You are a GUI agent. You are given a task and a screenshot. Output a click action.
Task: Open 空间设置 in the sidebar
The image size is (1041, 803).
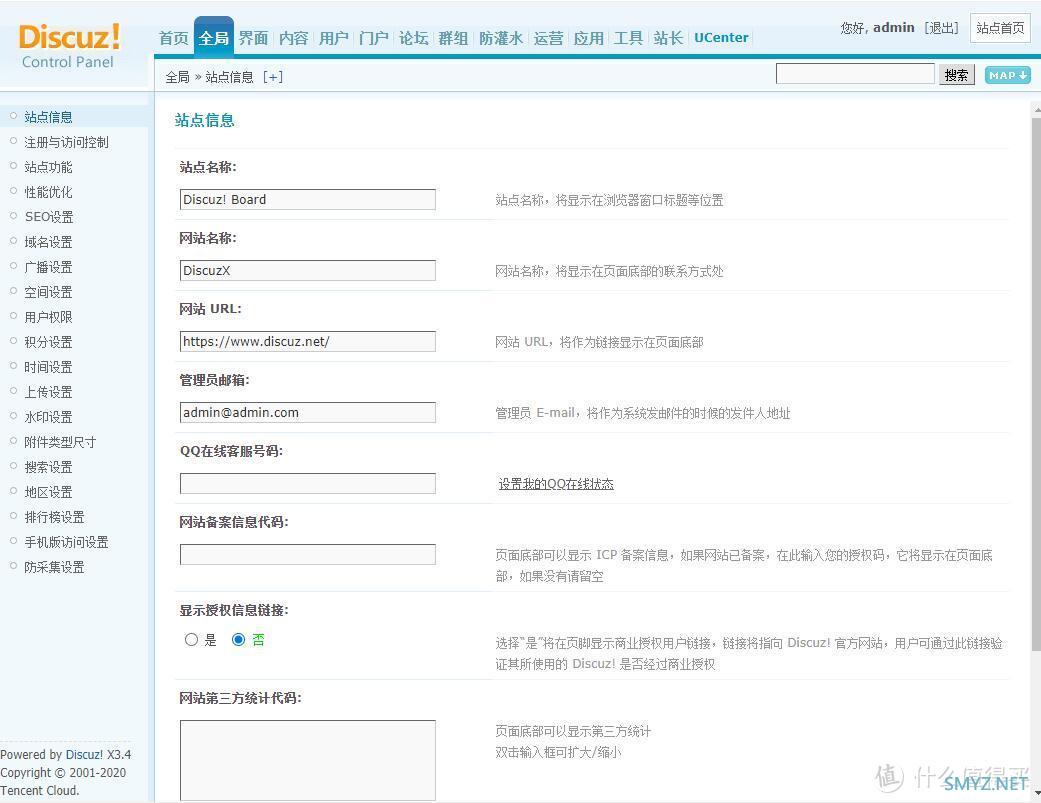point(48,292)
